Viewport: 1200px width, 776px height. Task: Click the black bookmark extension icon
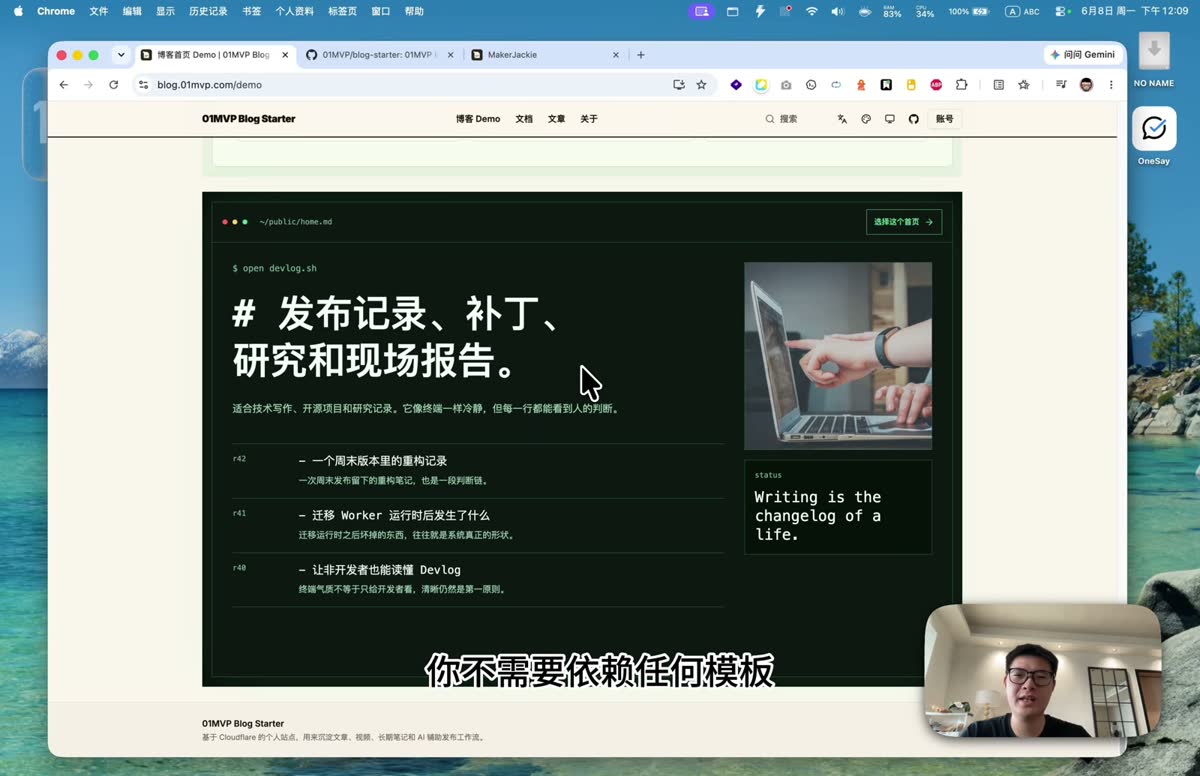(x=886, y=85)
